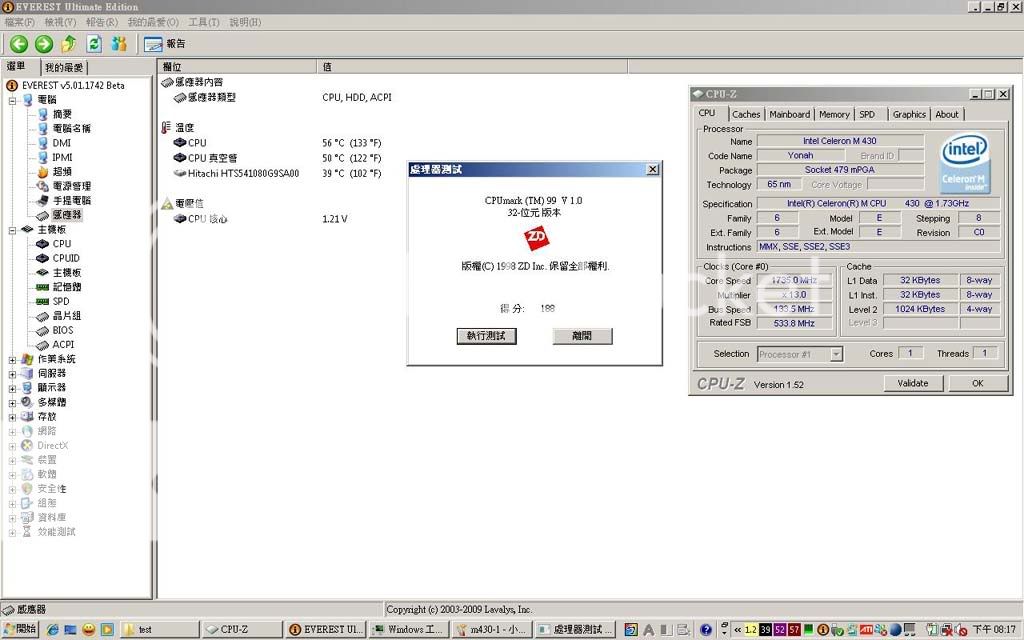
Task: Collapse the top-level 主機板 tree branch
Action: [x=12, y=230]
